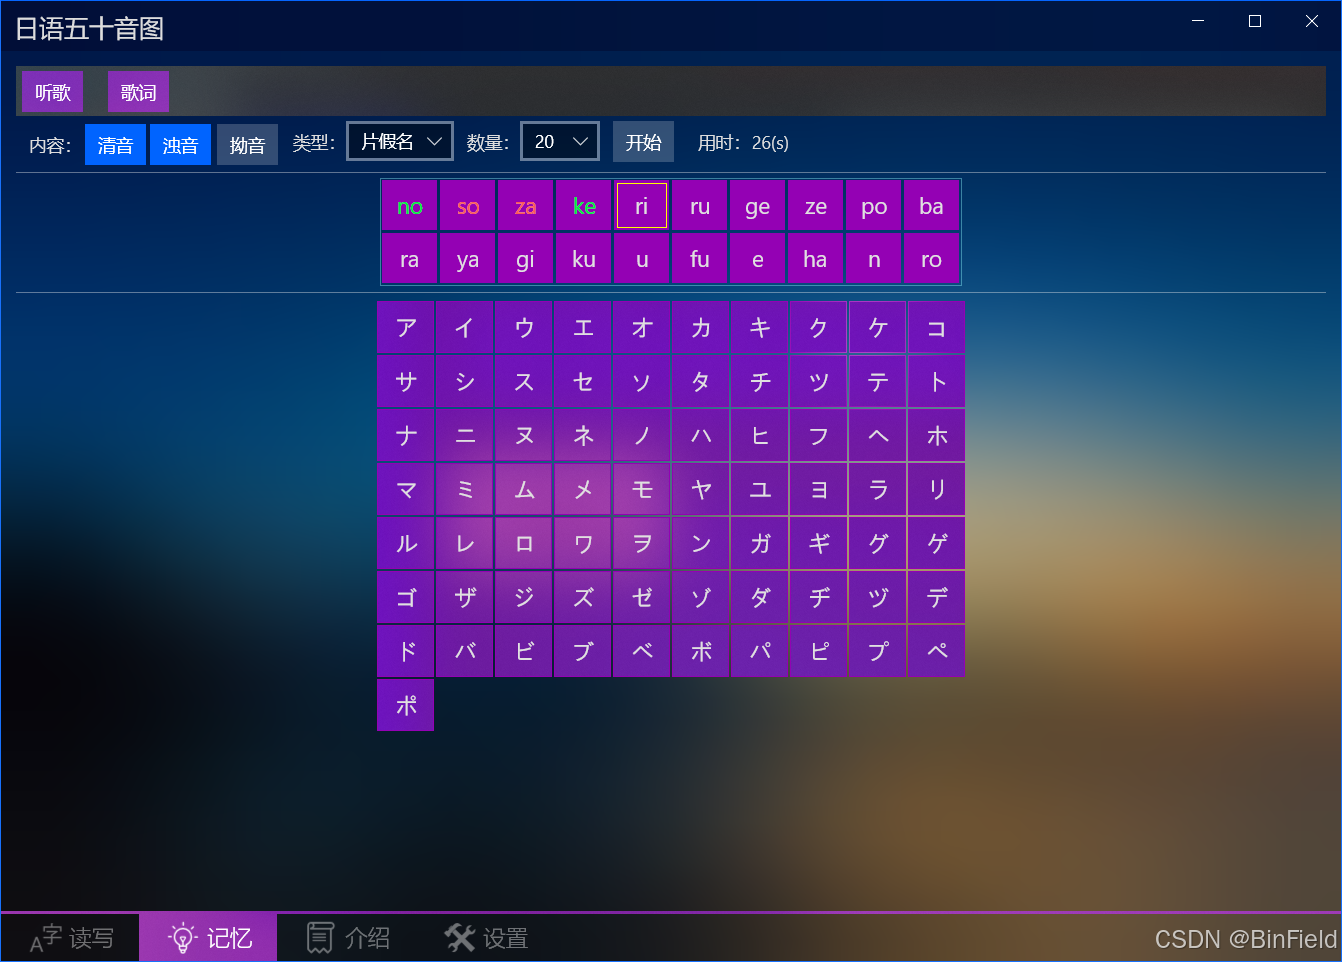Image resolution: width=1342 pixels, height=962 pixels.
Task: Click the 'ze' romaji tile
Action: pos(816,206)
